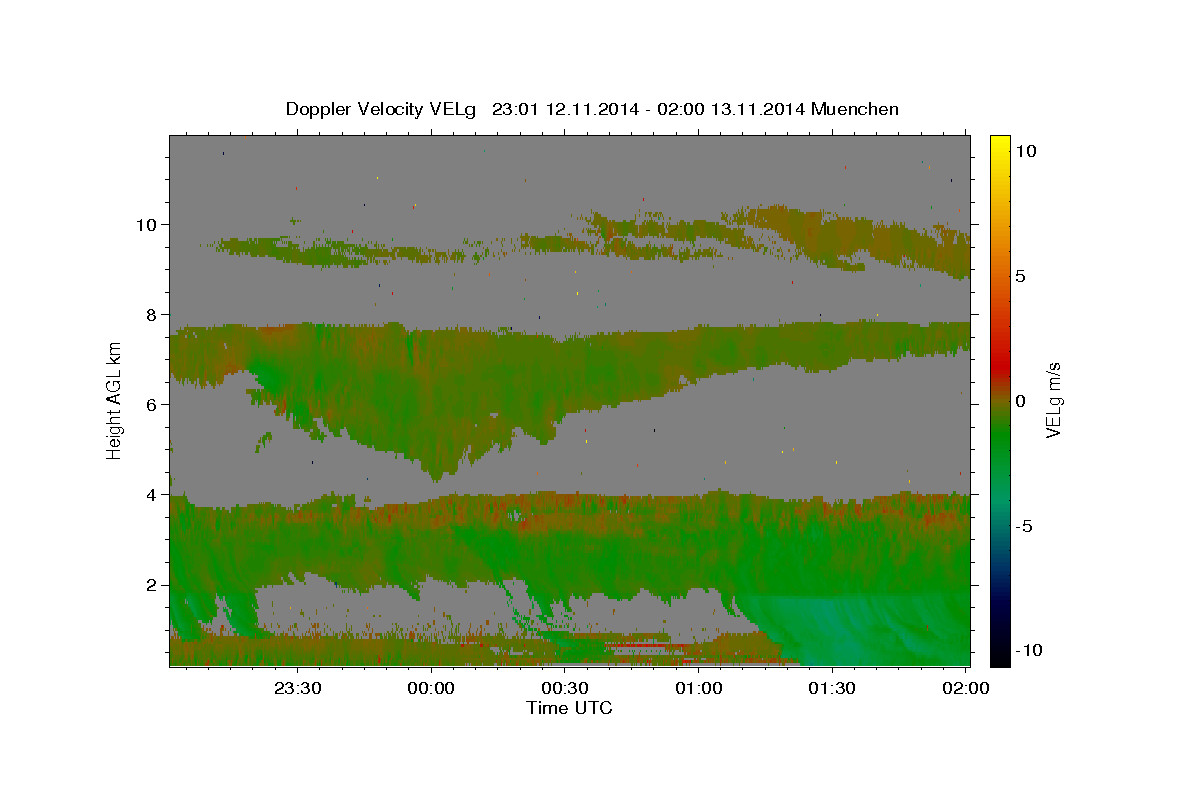
Task: Click the 'VELg m/s' colorbar label
Action: pyautogui.click(x=1053, y=399)
